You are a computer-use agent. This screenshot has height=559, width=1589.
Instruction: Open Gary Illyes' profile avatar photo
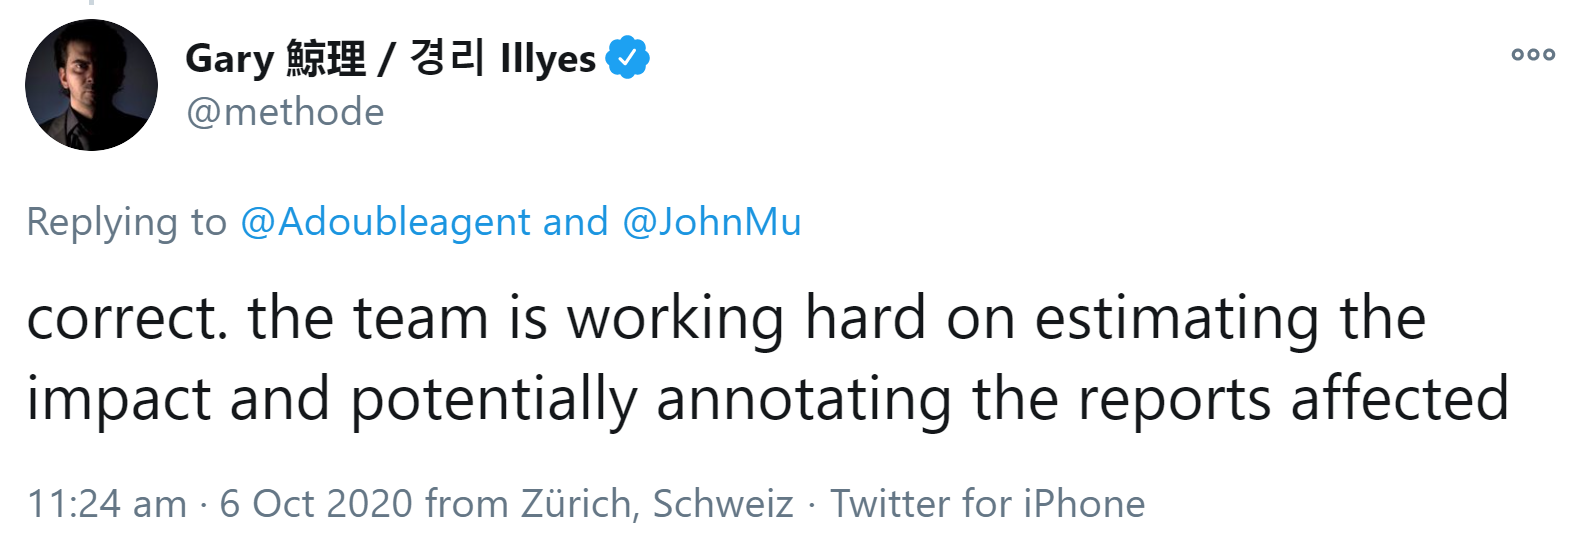(x=91, y=85)
